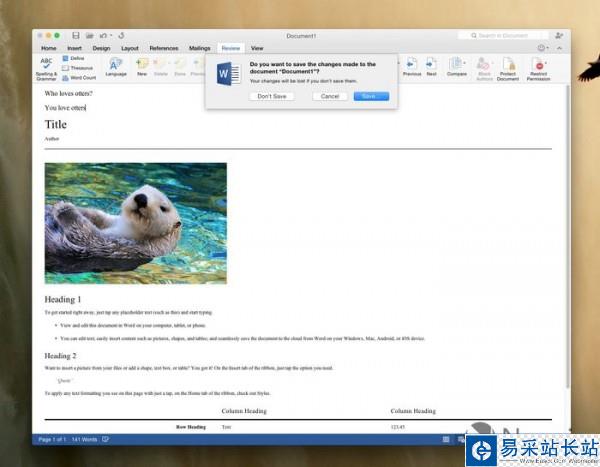600x467 pixels.
Task: Cancel the save dialog
Action: pos(330,96)
